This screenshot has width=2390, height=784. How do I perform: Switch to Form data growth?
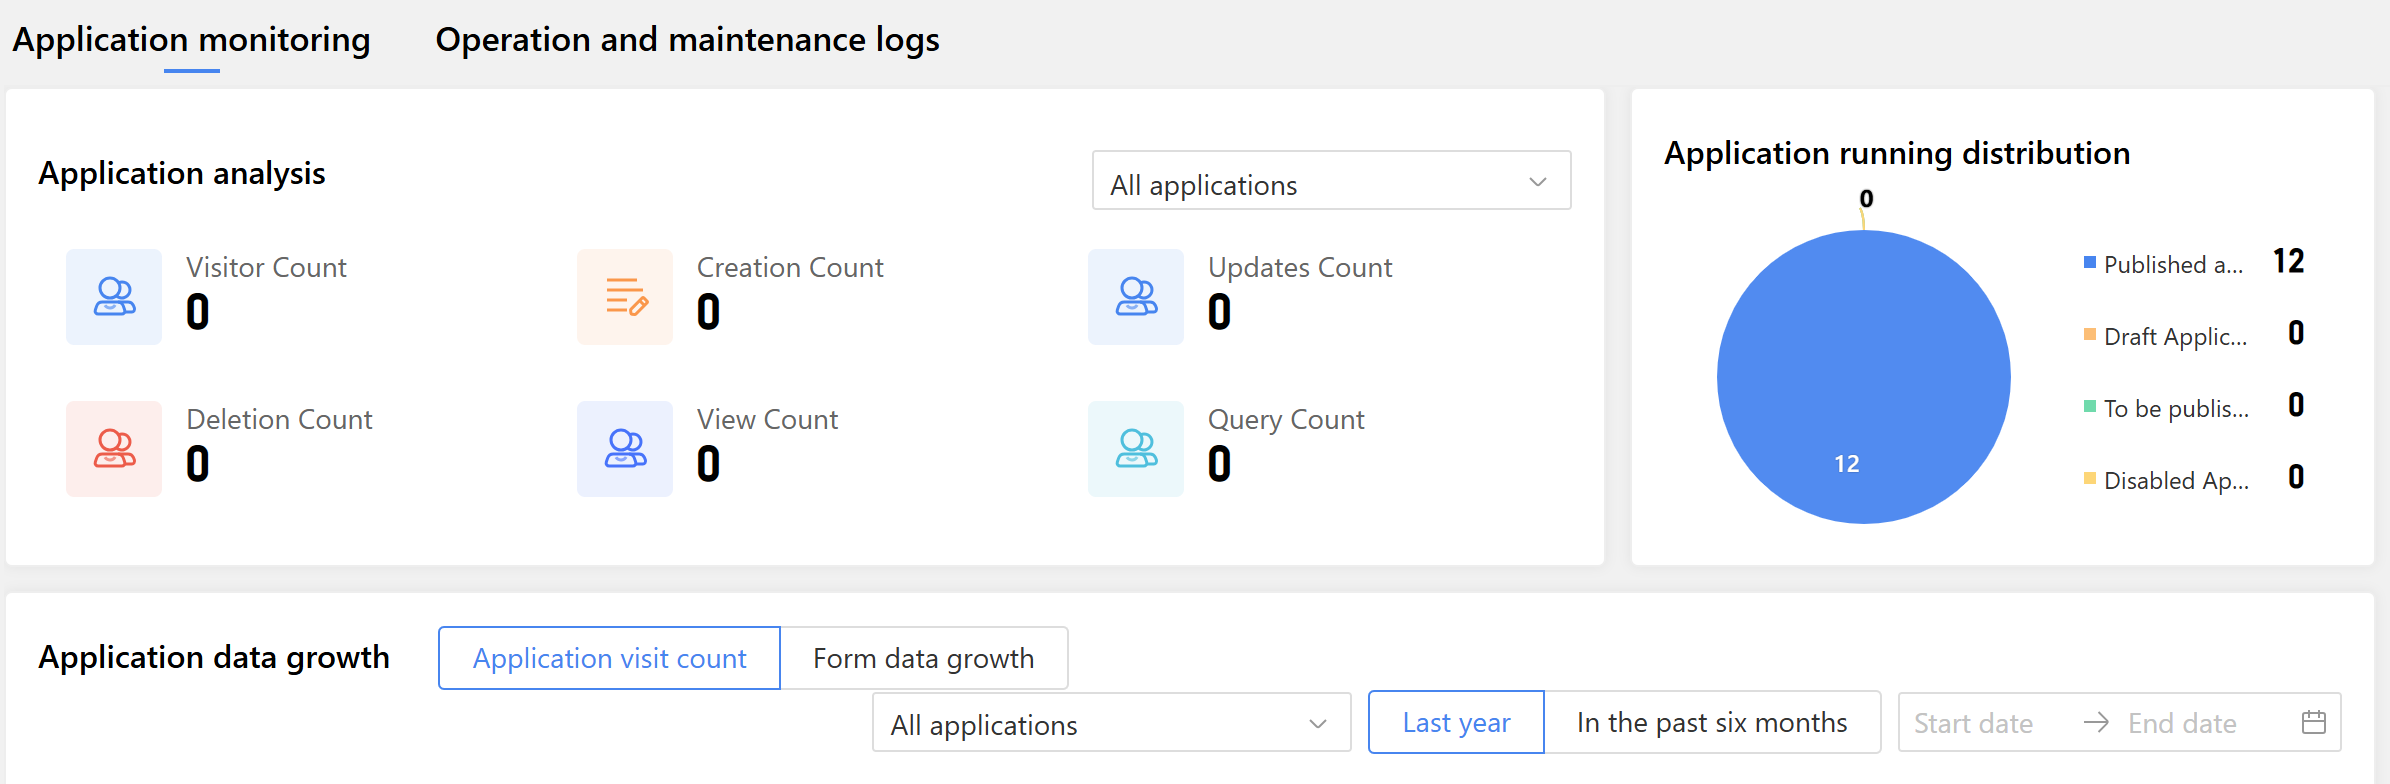coord(923,658)
